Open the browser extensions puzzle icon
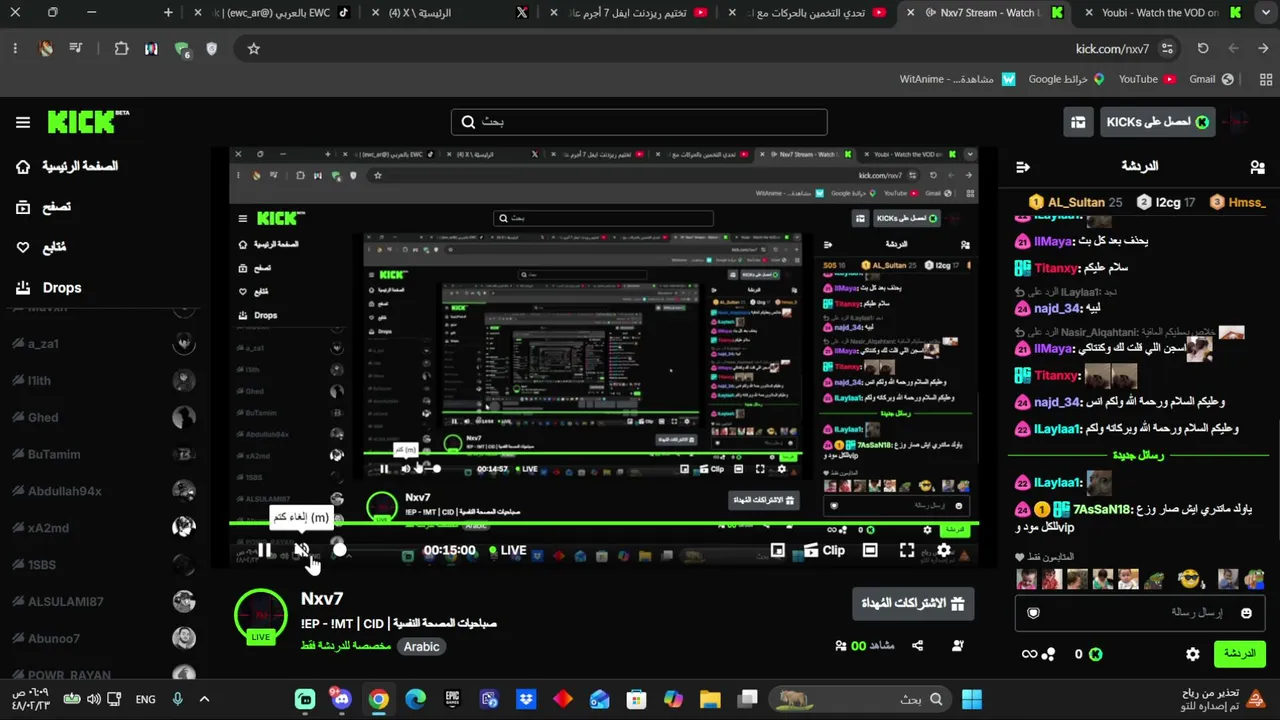Image resolution: width=1280 pixels, height=720 pixels. [x=121, y=48]
